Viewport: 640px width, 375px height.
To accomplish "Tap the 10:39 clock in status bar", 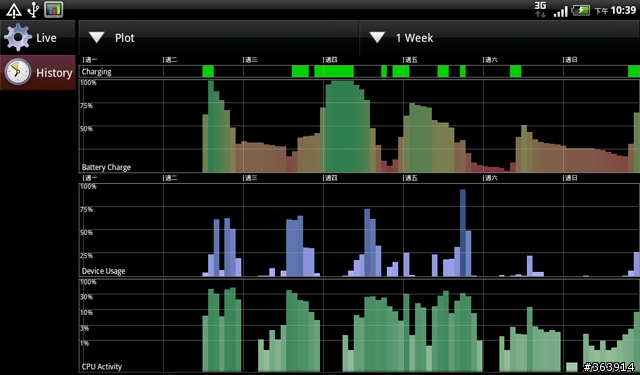I will pyautogui.click(x=623, y=10).
